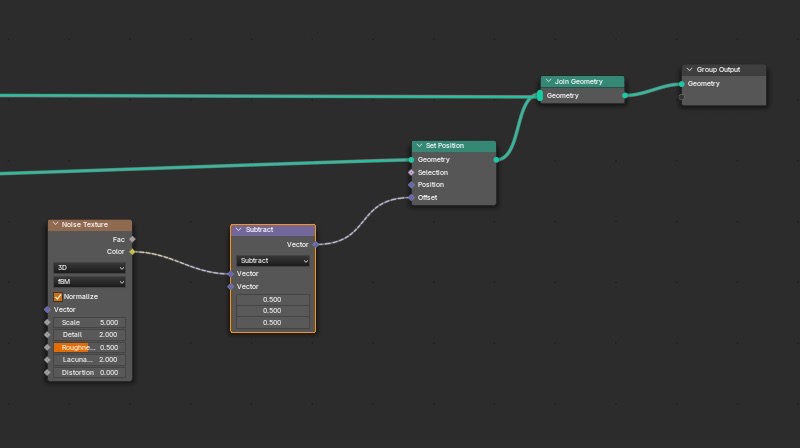Click the Fac output socket
This screenshot has width=800, height=448.
tap(132, 239)
